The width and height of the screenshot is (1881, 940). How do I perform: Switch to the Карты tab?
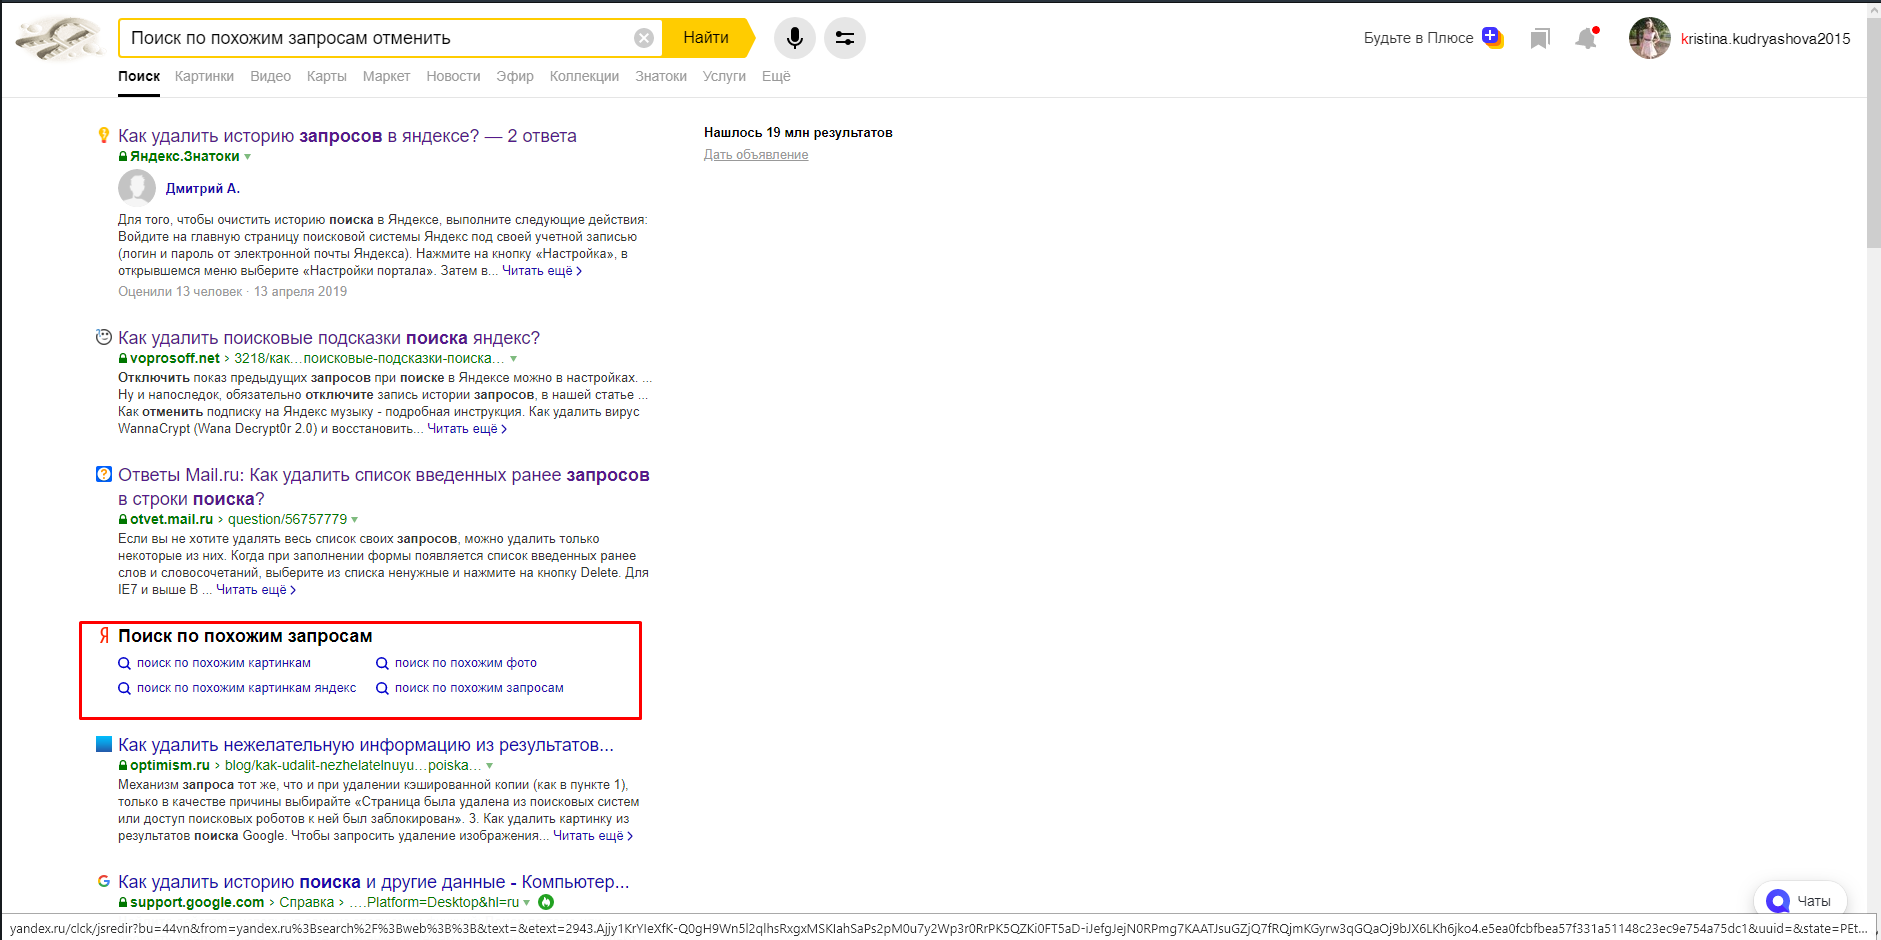[326, 76]
